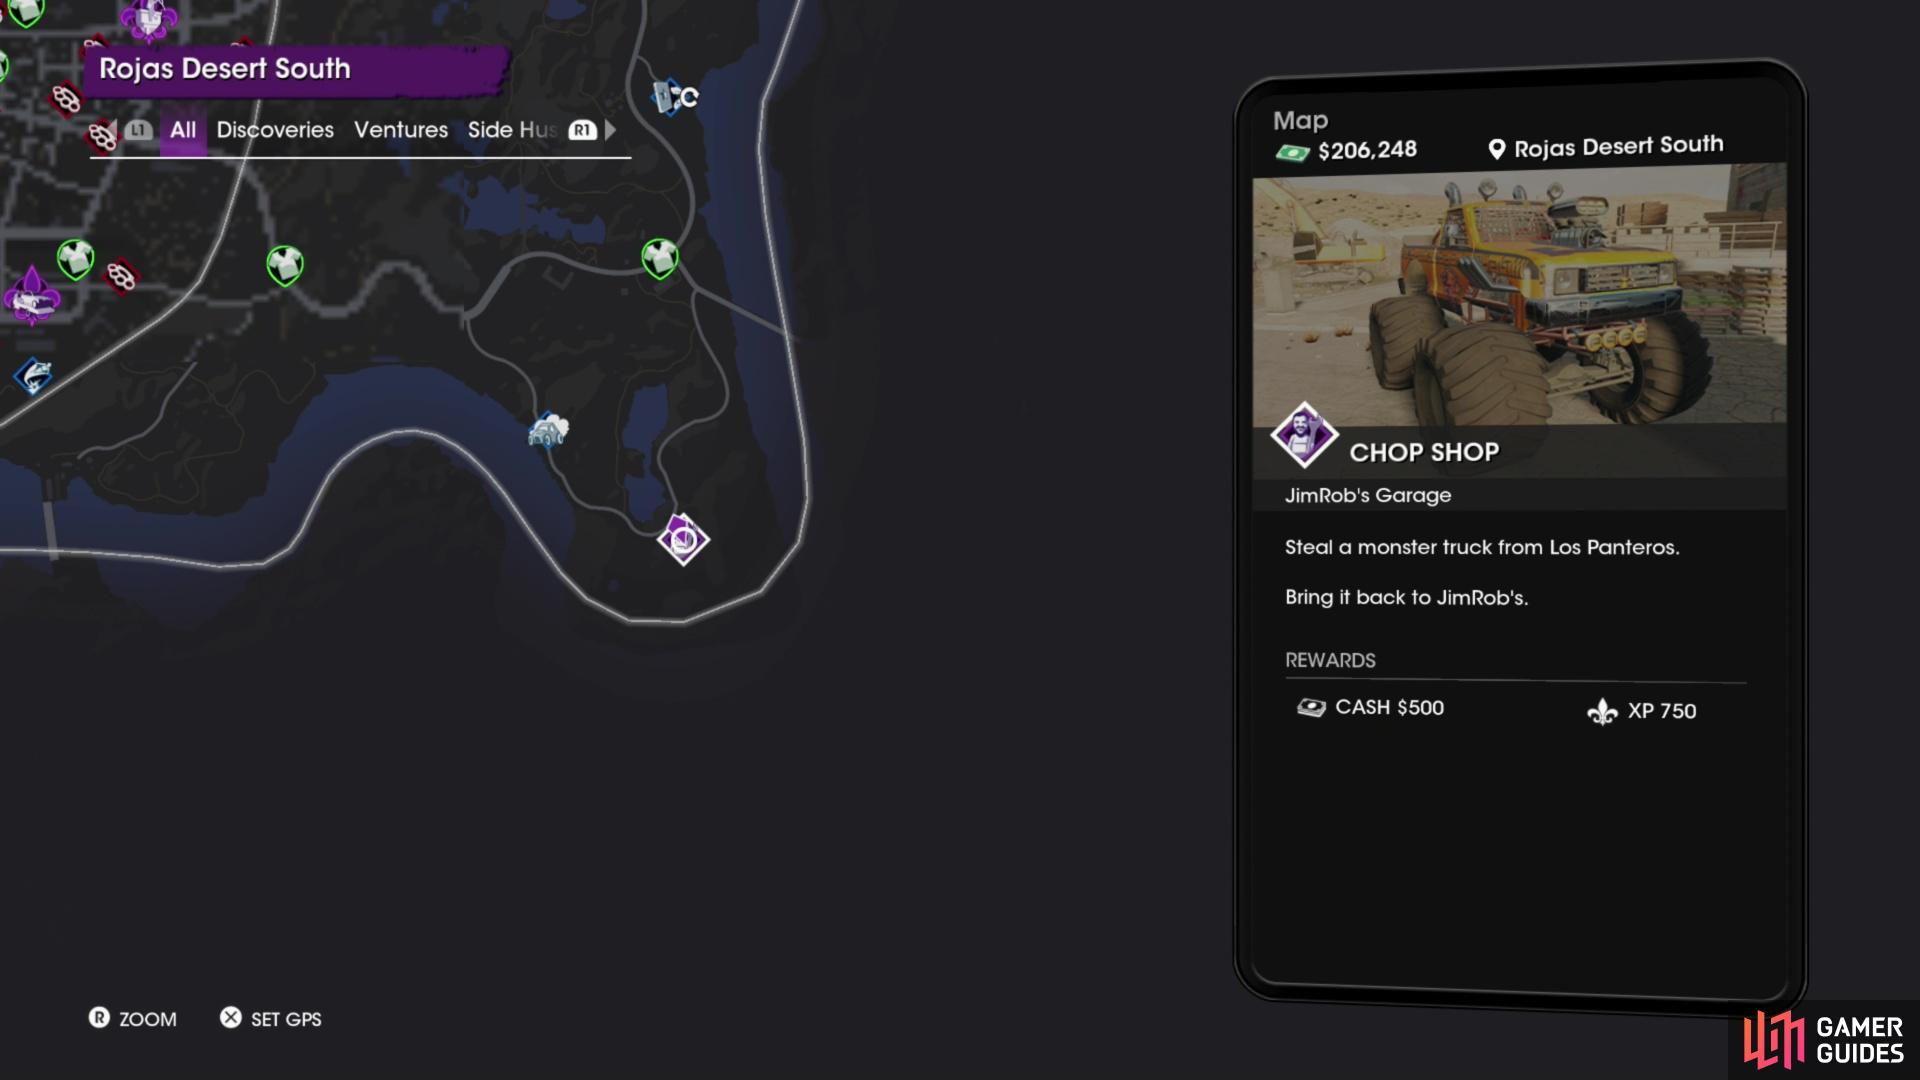Click the car wash icon near river

click(x=548, y=430)
